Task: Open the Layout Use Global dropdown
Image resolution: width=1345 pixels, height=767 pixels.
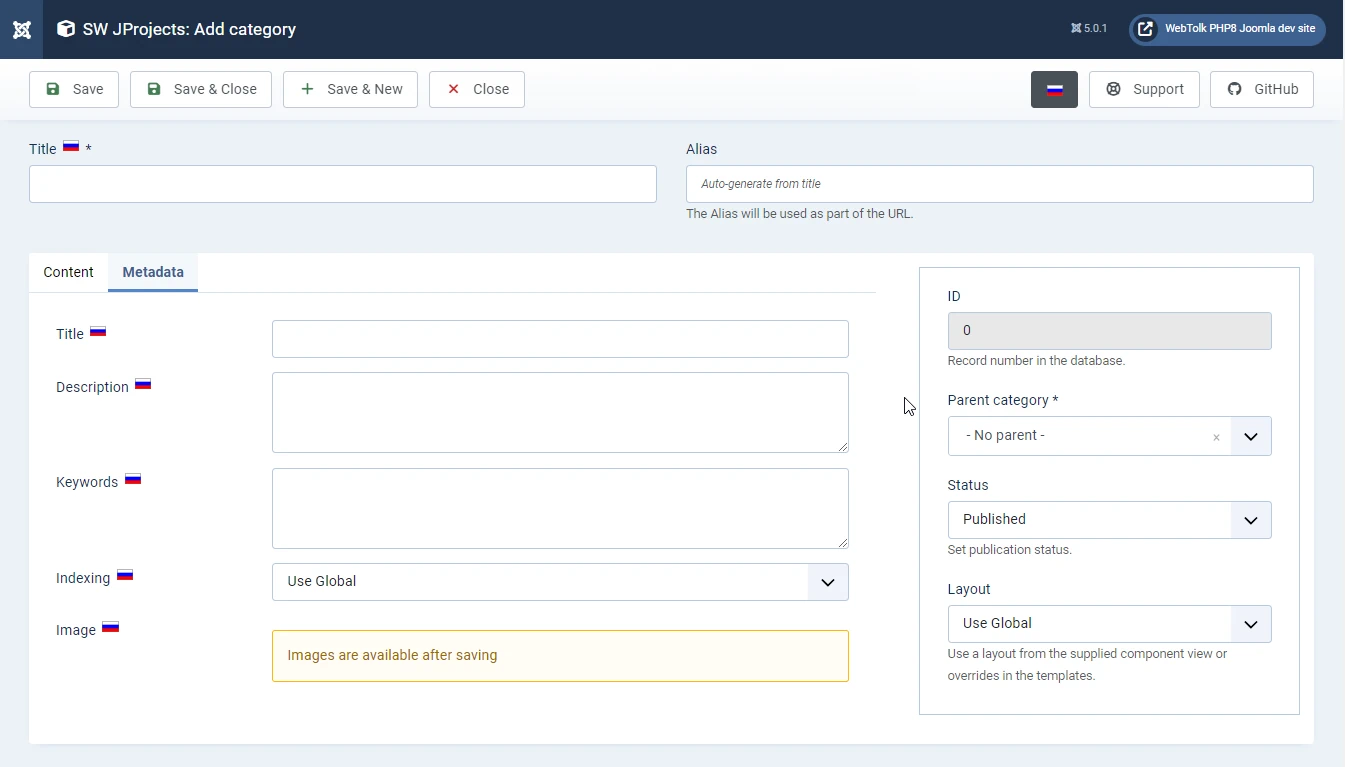Action: [1109, 624]
